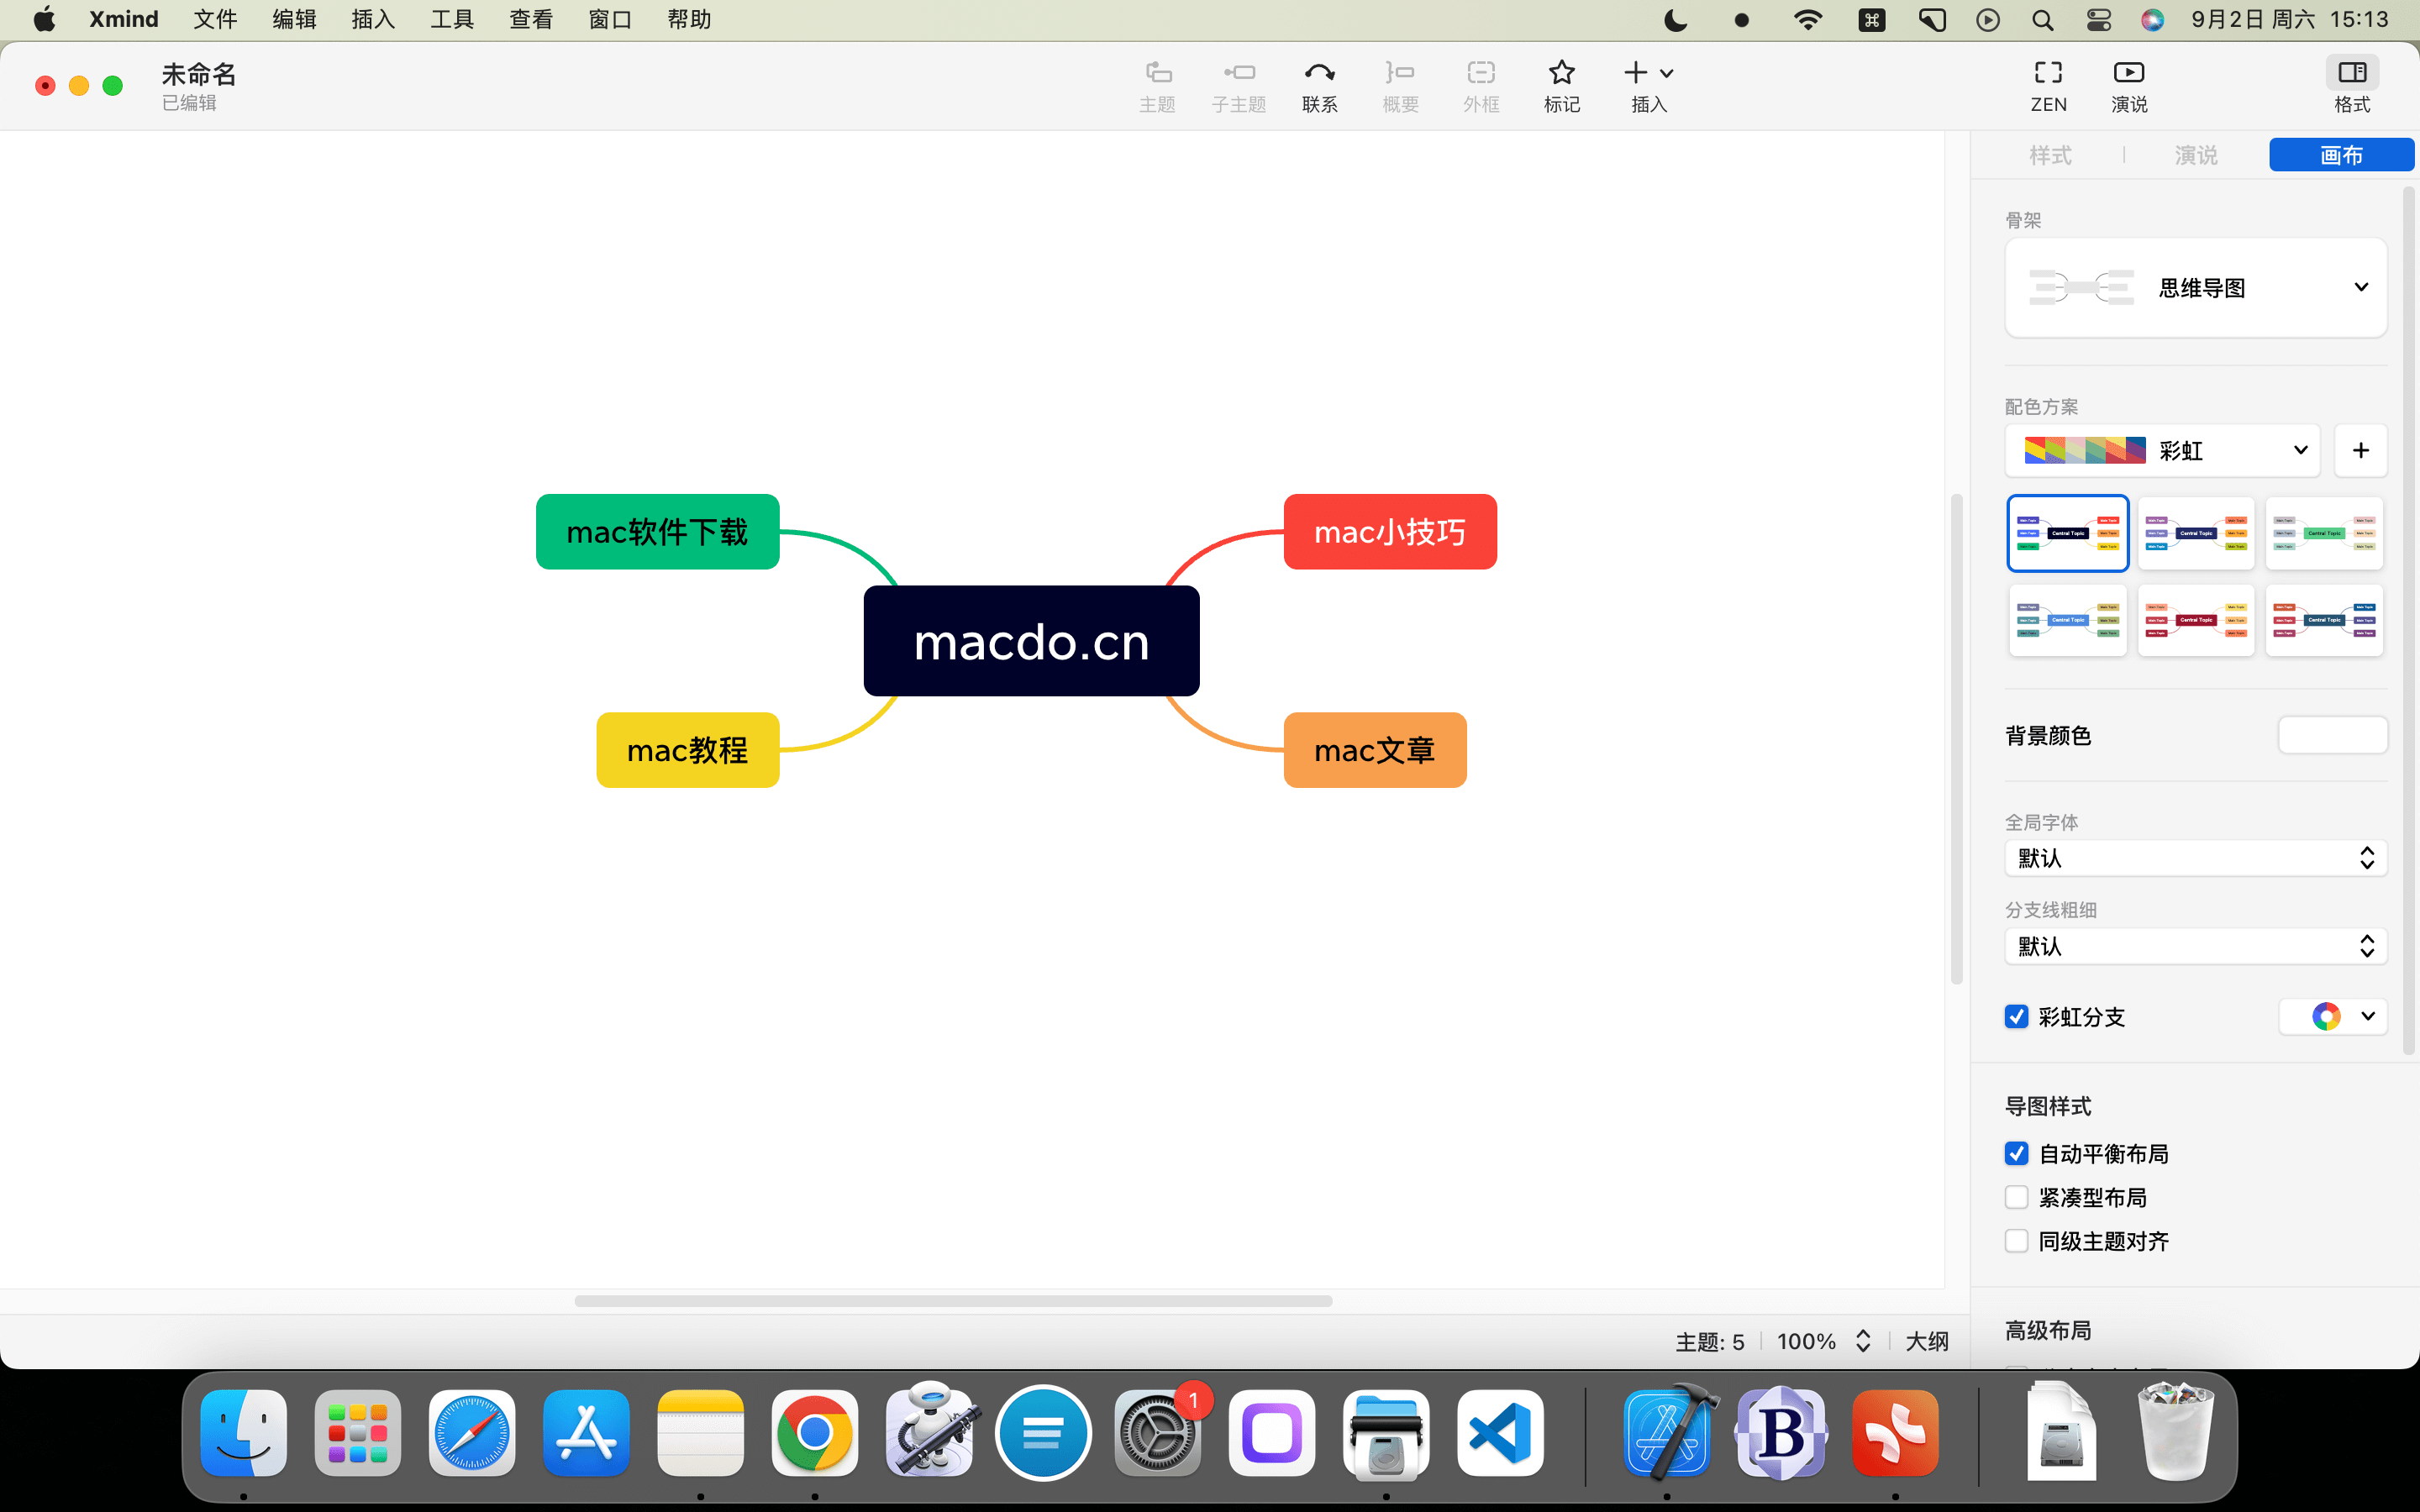2420x1512 pixels.
Task: Launch Google Chrome from the Dock
Action: (x=815, y=1432)
